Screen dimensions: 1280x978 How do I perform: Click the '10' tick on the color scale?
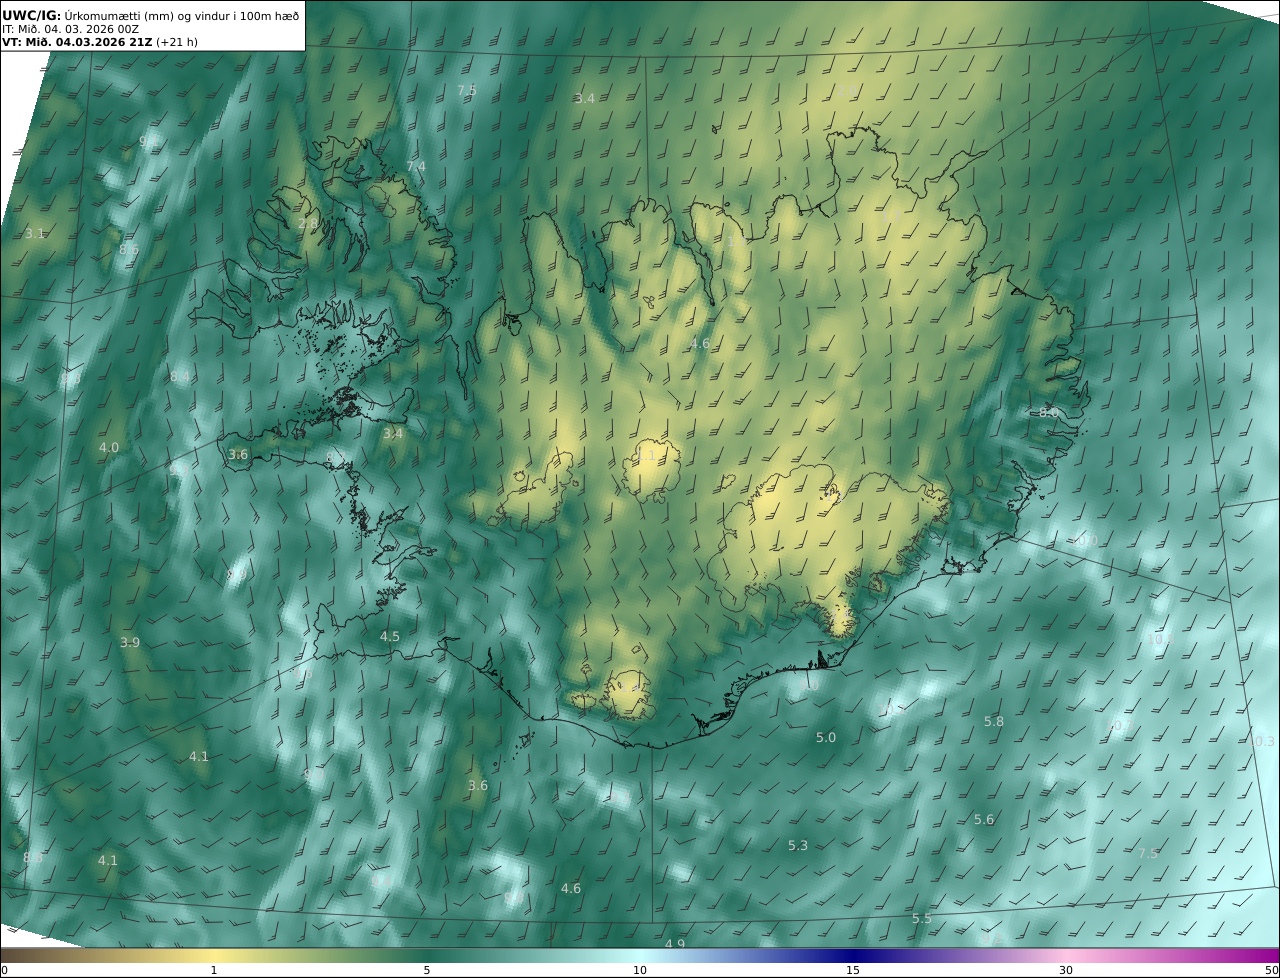pos(640,970)
